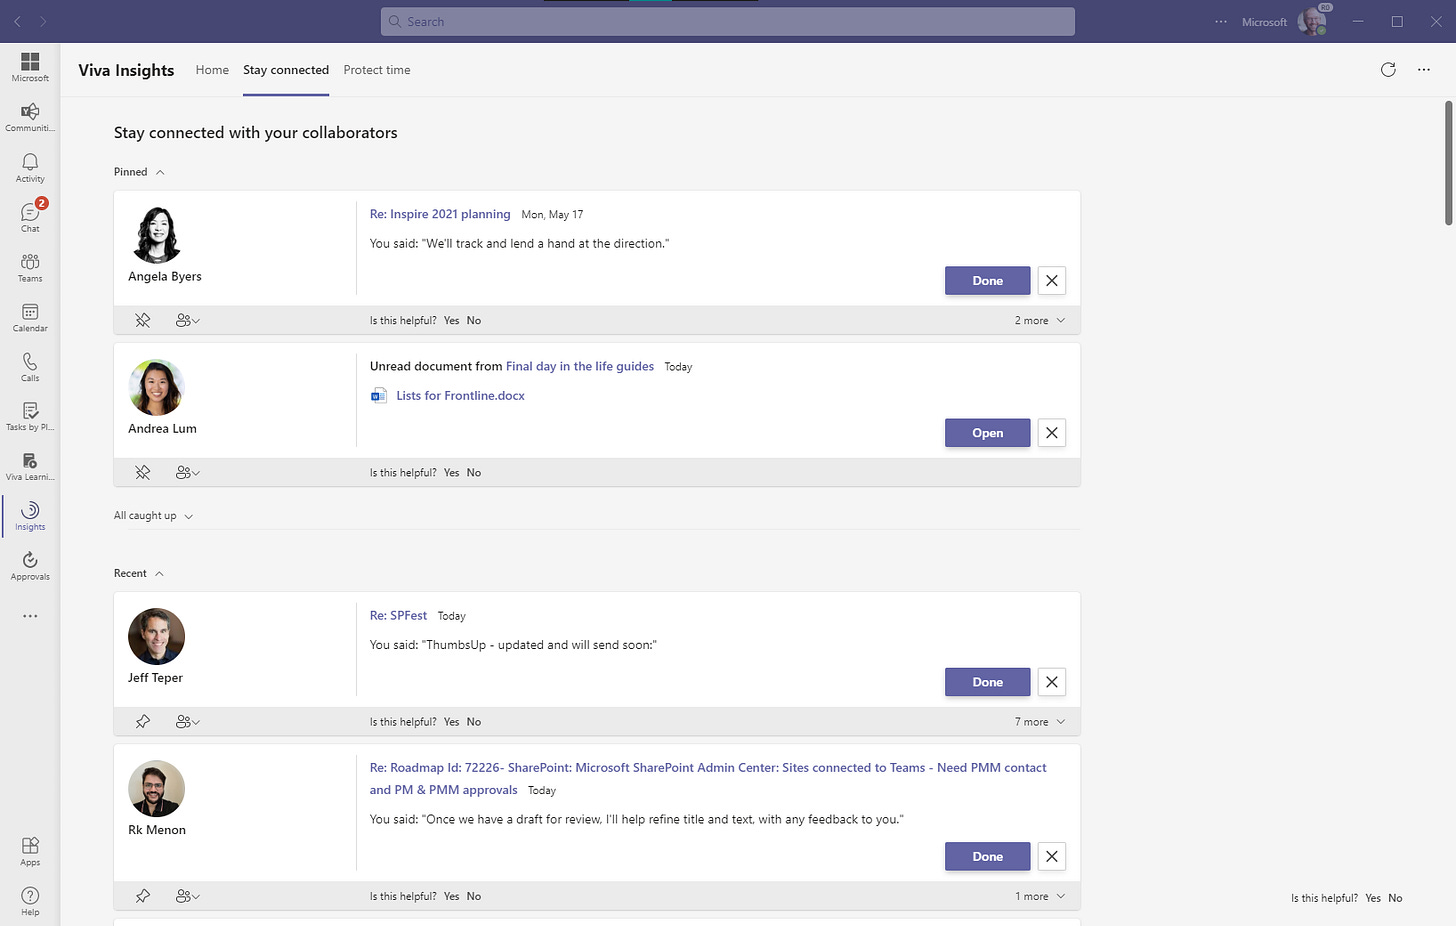Image resolution: width=1456 pixels, height=926 pixels.
Task: Mark Rk Menon roadmap item Done
Action: click(987, 856)
